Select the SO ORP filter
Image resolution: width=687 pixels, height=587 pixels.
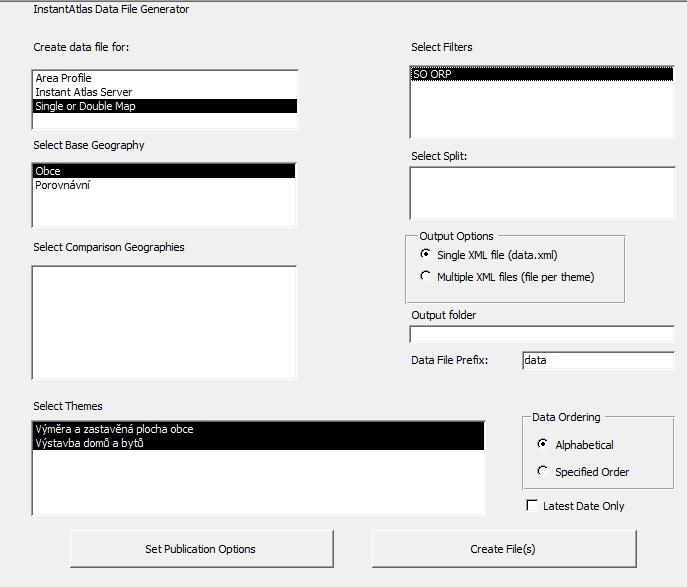coord(542,74)
